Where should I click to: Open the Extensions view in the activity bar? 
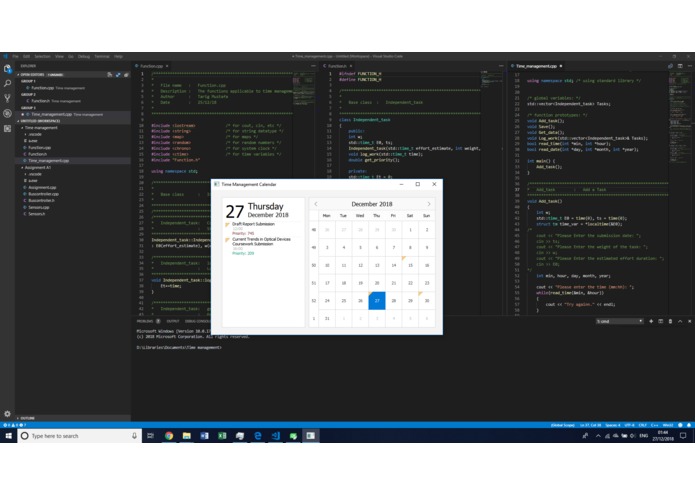pos(7,128)
